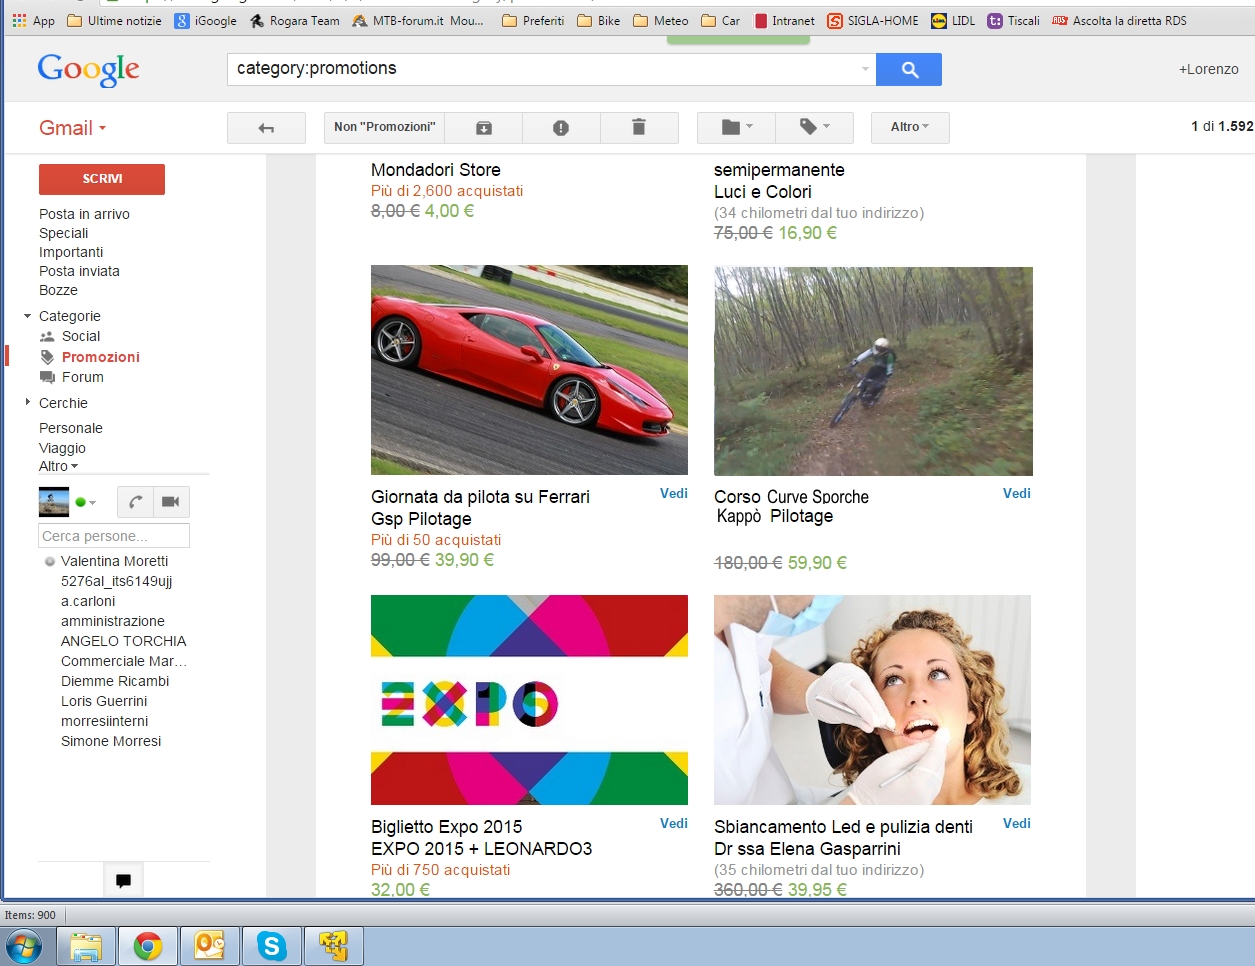
Task: Open the dentist teeth whitening image
Action: tap(872, 700)
